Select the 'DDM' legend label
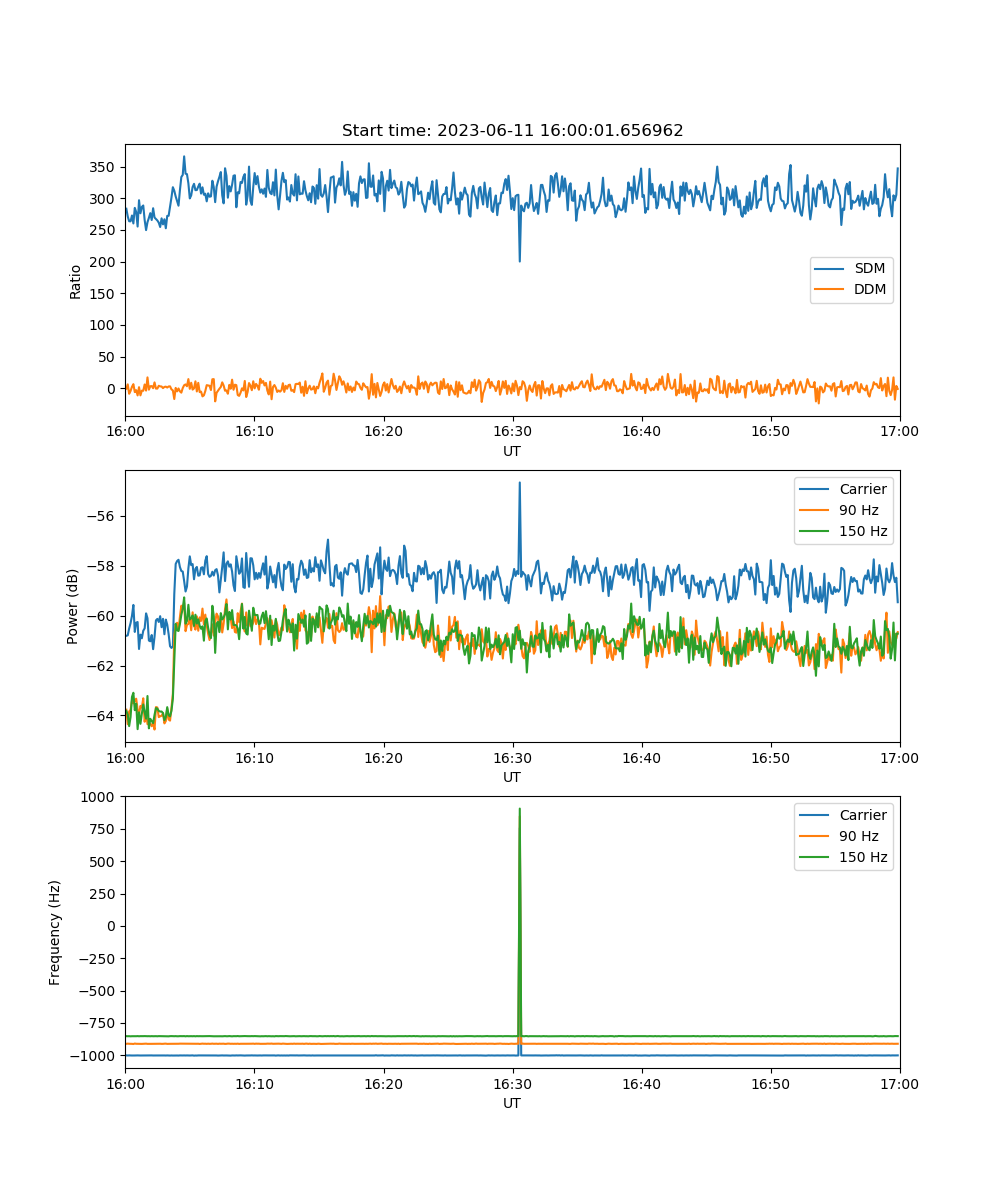 coord(870,290)
